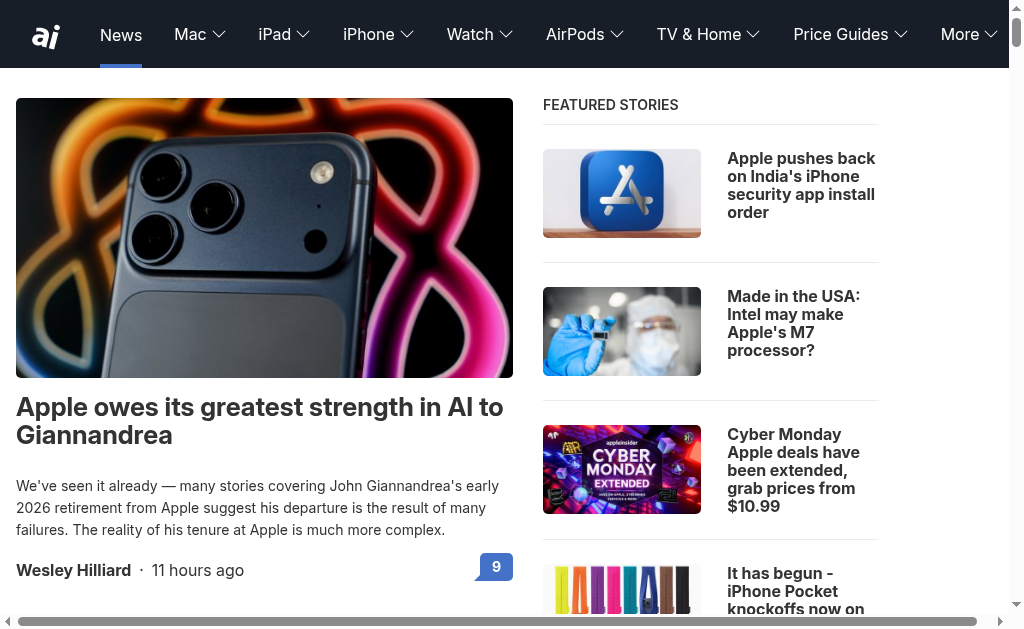
Task: Click the horizontal scrollbar at the bottom
Action: coord(497,621)
